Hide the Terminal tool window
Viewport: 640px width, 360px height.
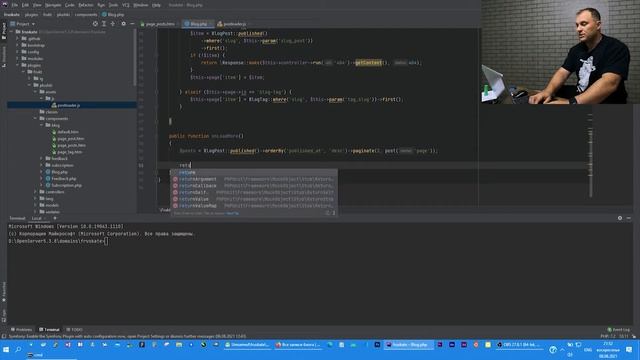coord(629,218)
